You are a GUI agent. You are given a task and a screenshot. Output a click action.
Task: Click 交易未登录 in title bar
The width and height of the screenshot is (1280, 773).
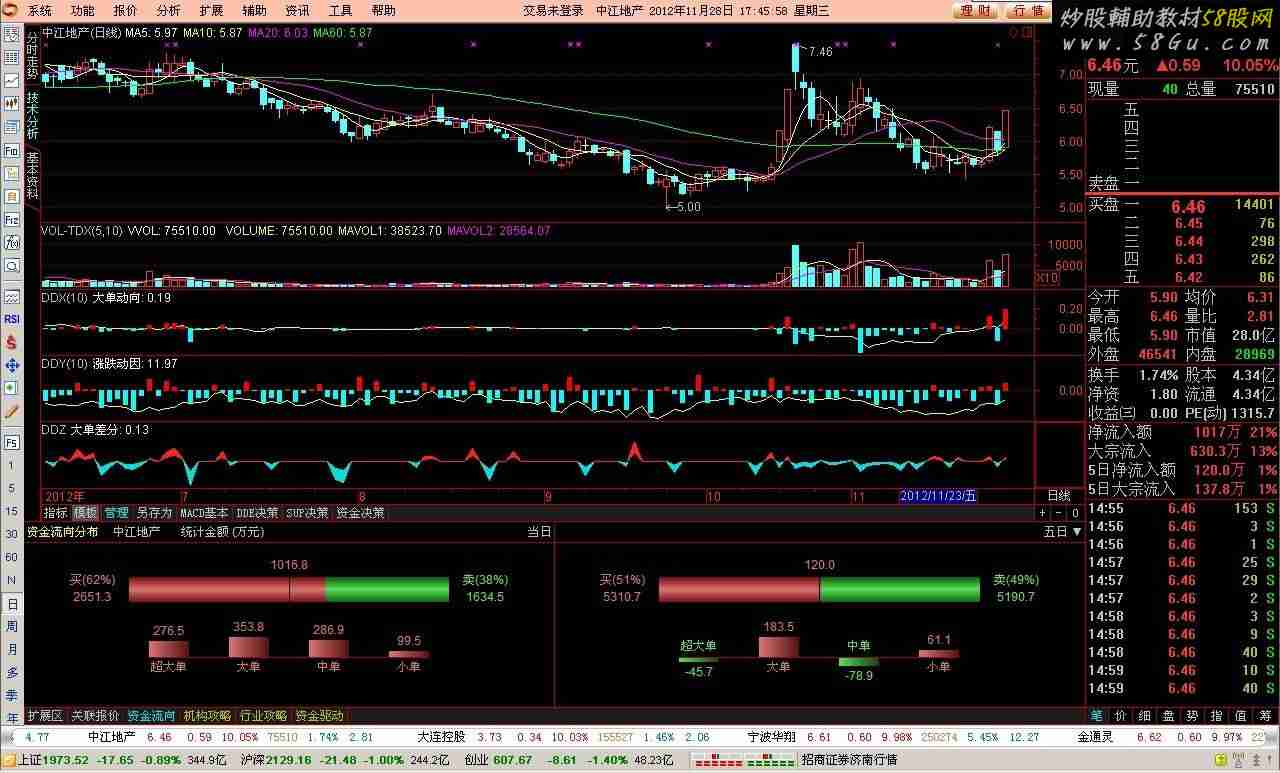553,11
